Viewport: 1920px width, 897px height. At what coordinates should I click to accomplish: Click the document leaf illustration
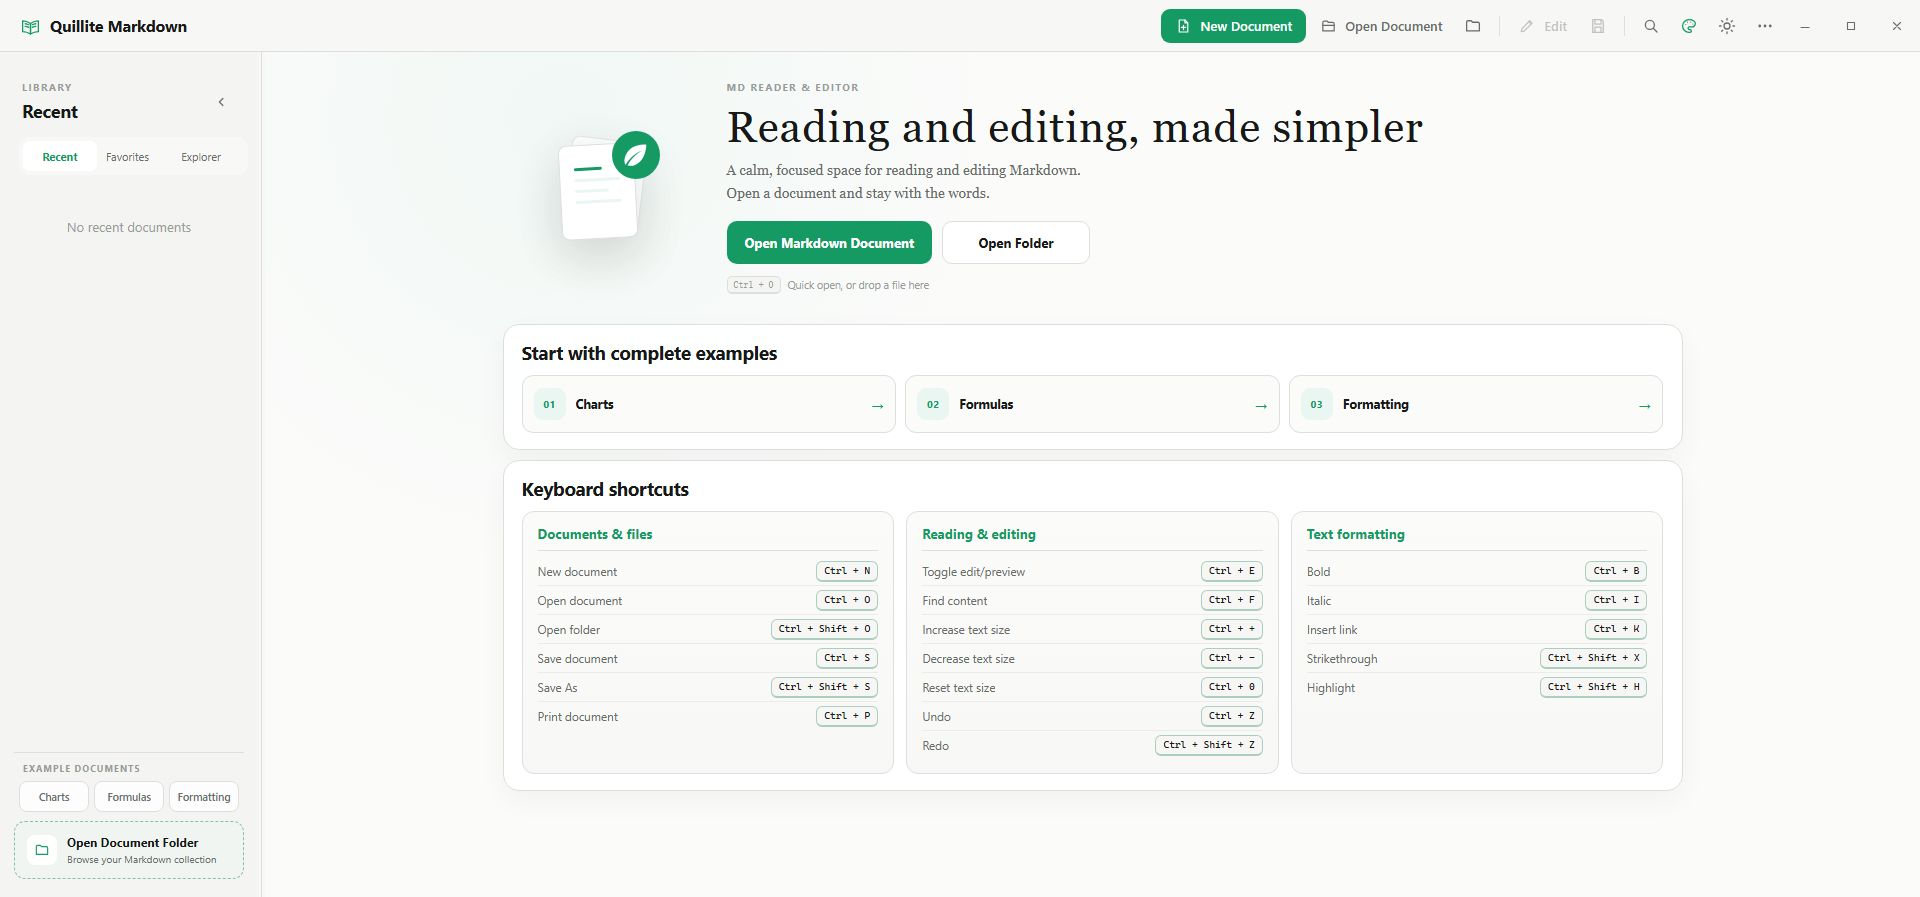point(607,186)
